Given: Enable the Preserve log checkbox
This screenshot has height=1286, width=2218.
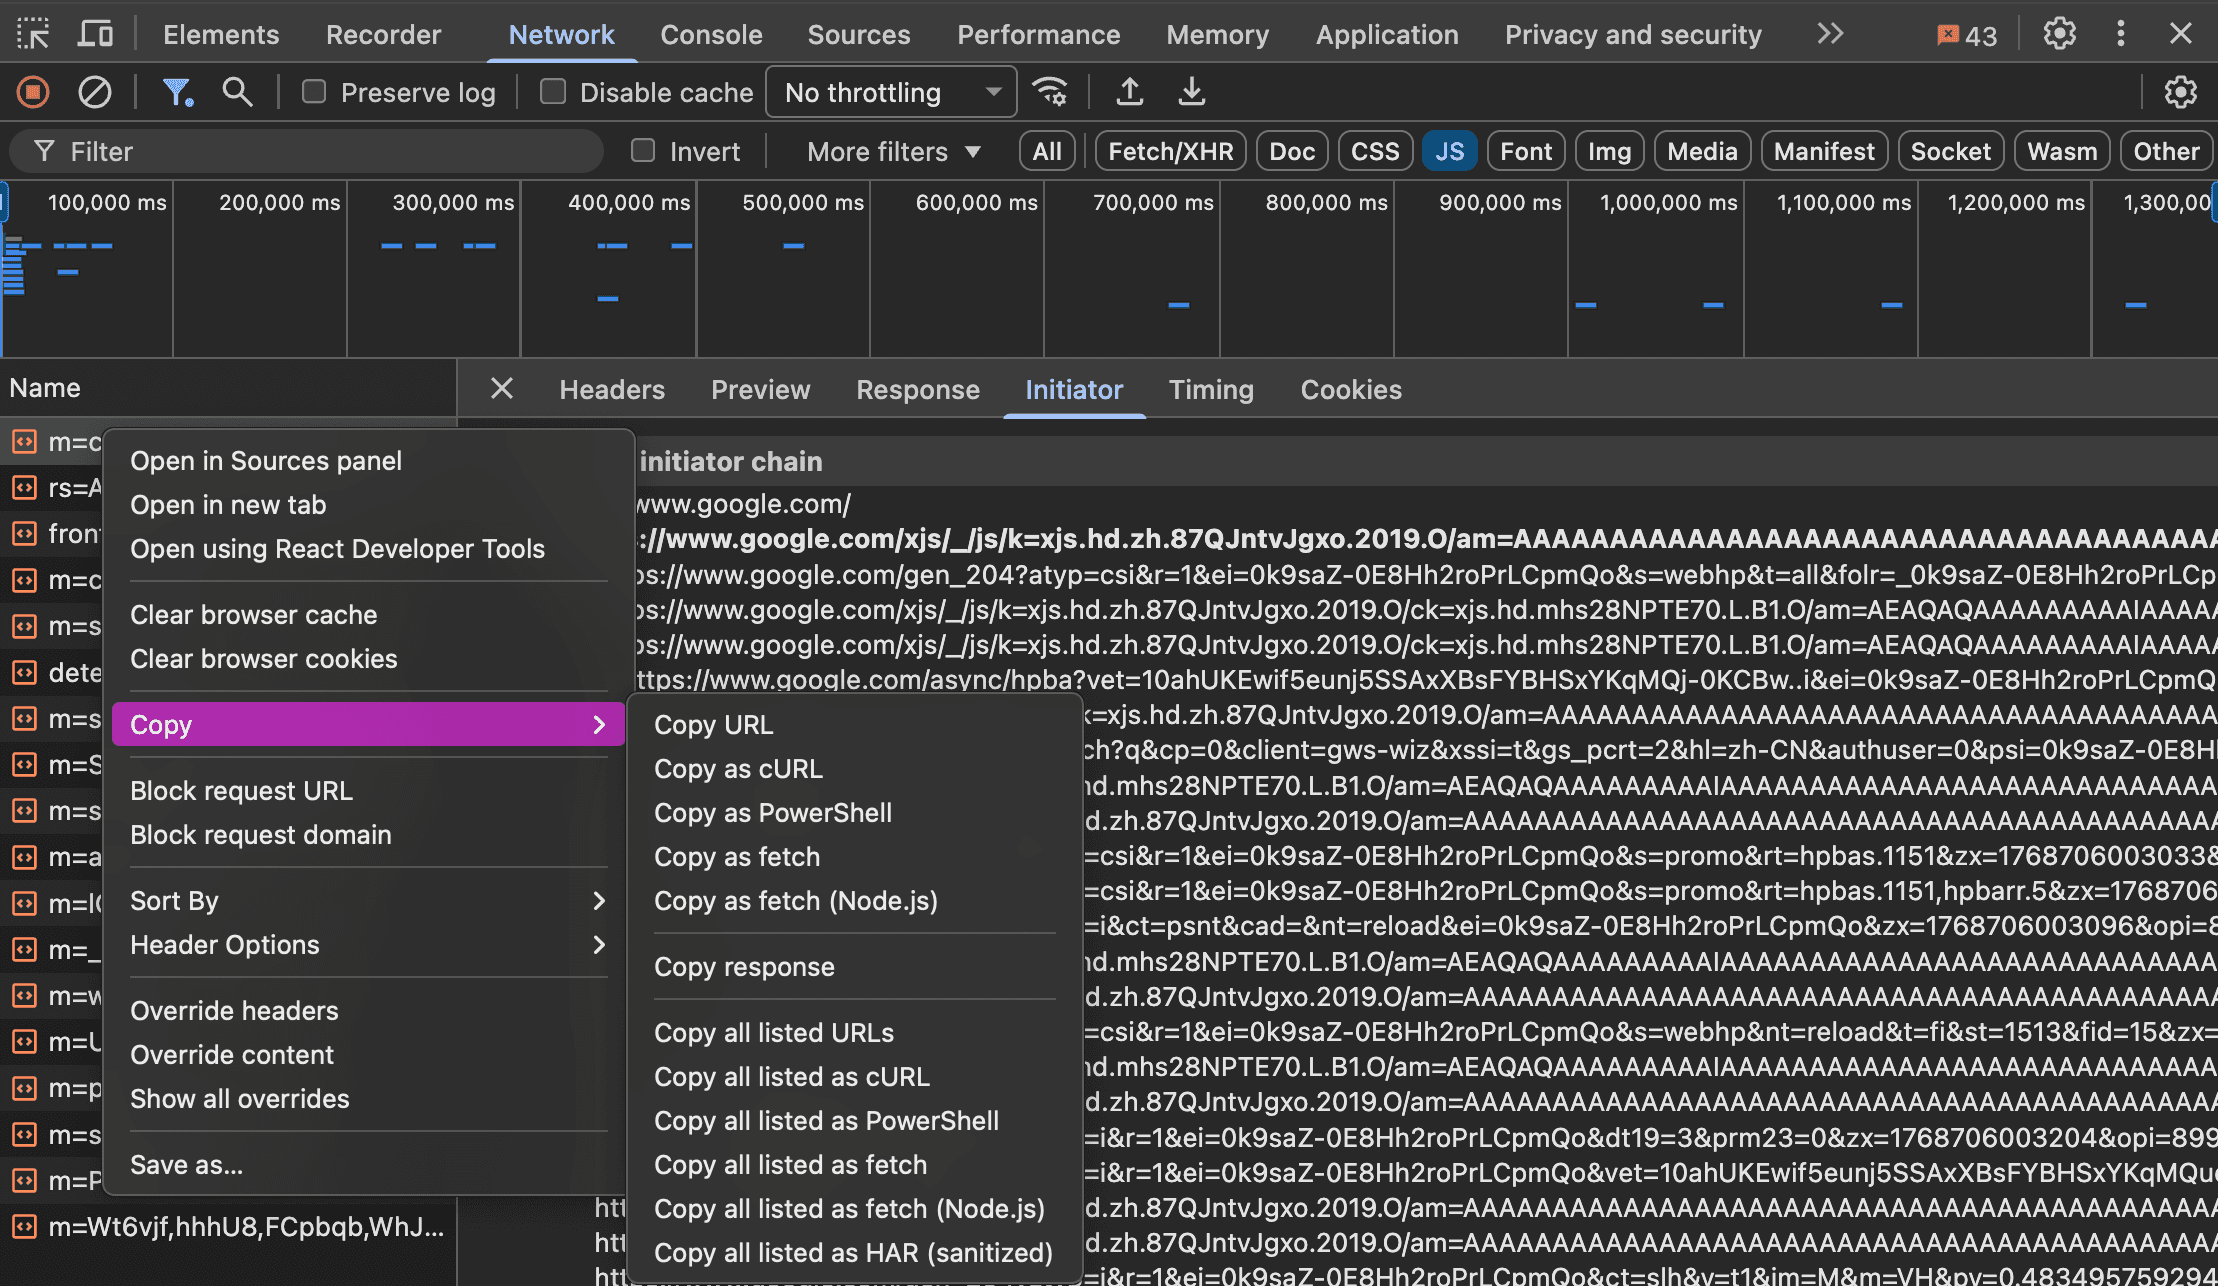Looking at the screenshot, I should pos(315,93).
